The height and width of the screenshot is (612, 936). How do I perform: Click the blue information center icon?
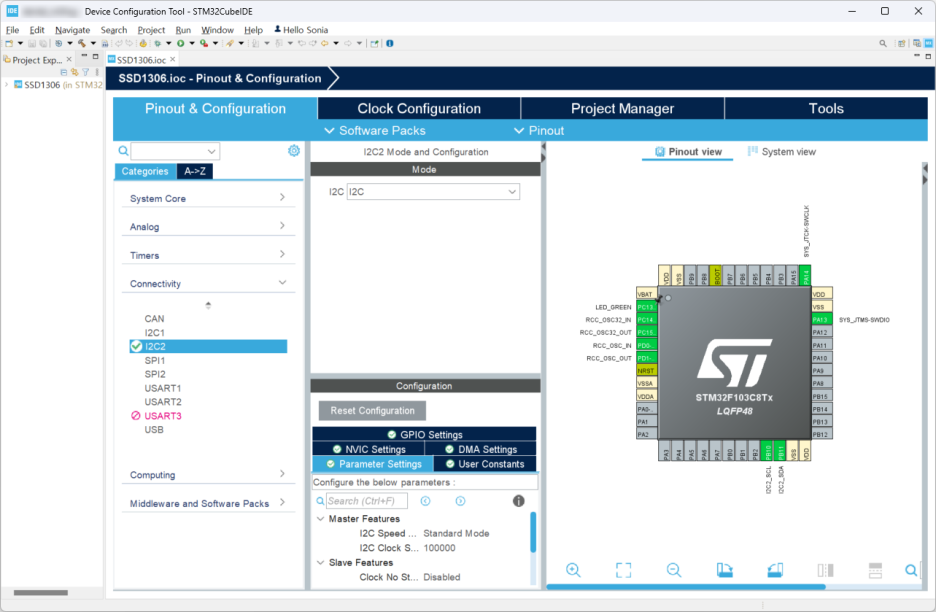(390, 44)
